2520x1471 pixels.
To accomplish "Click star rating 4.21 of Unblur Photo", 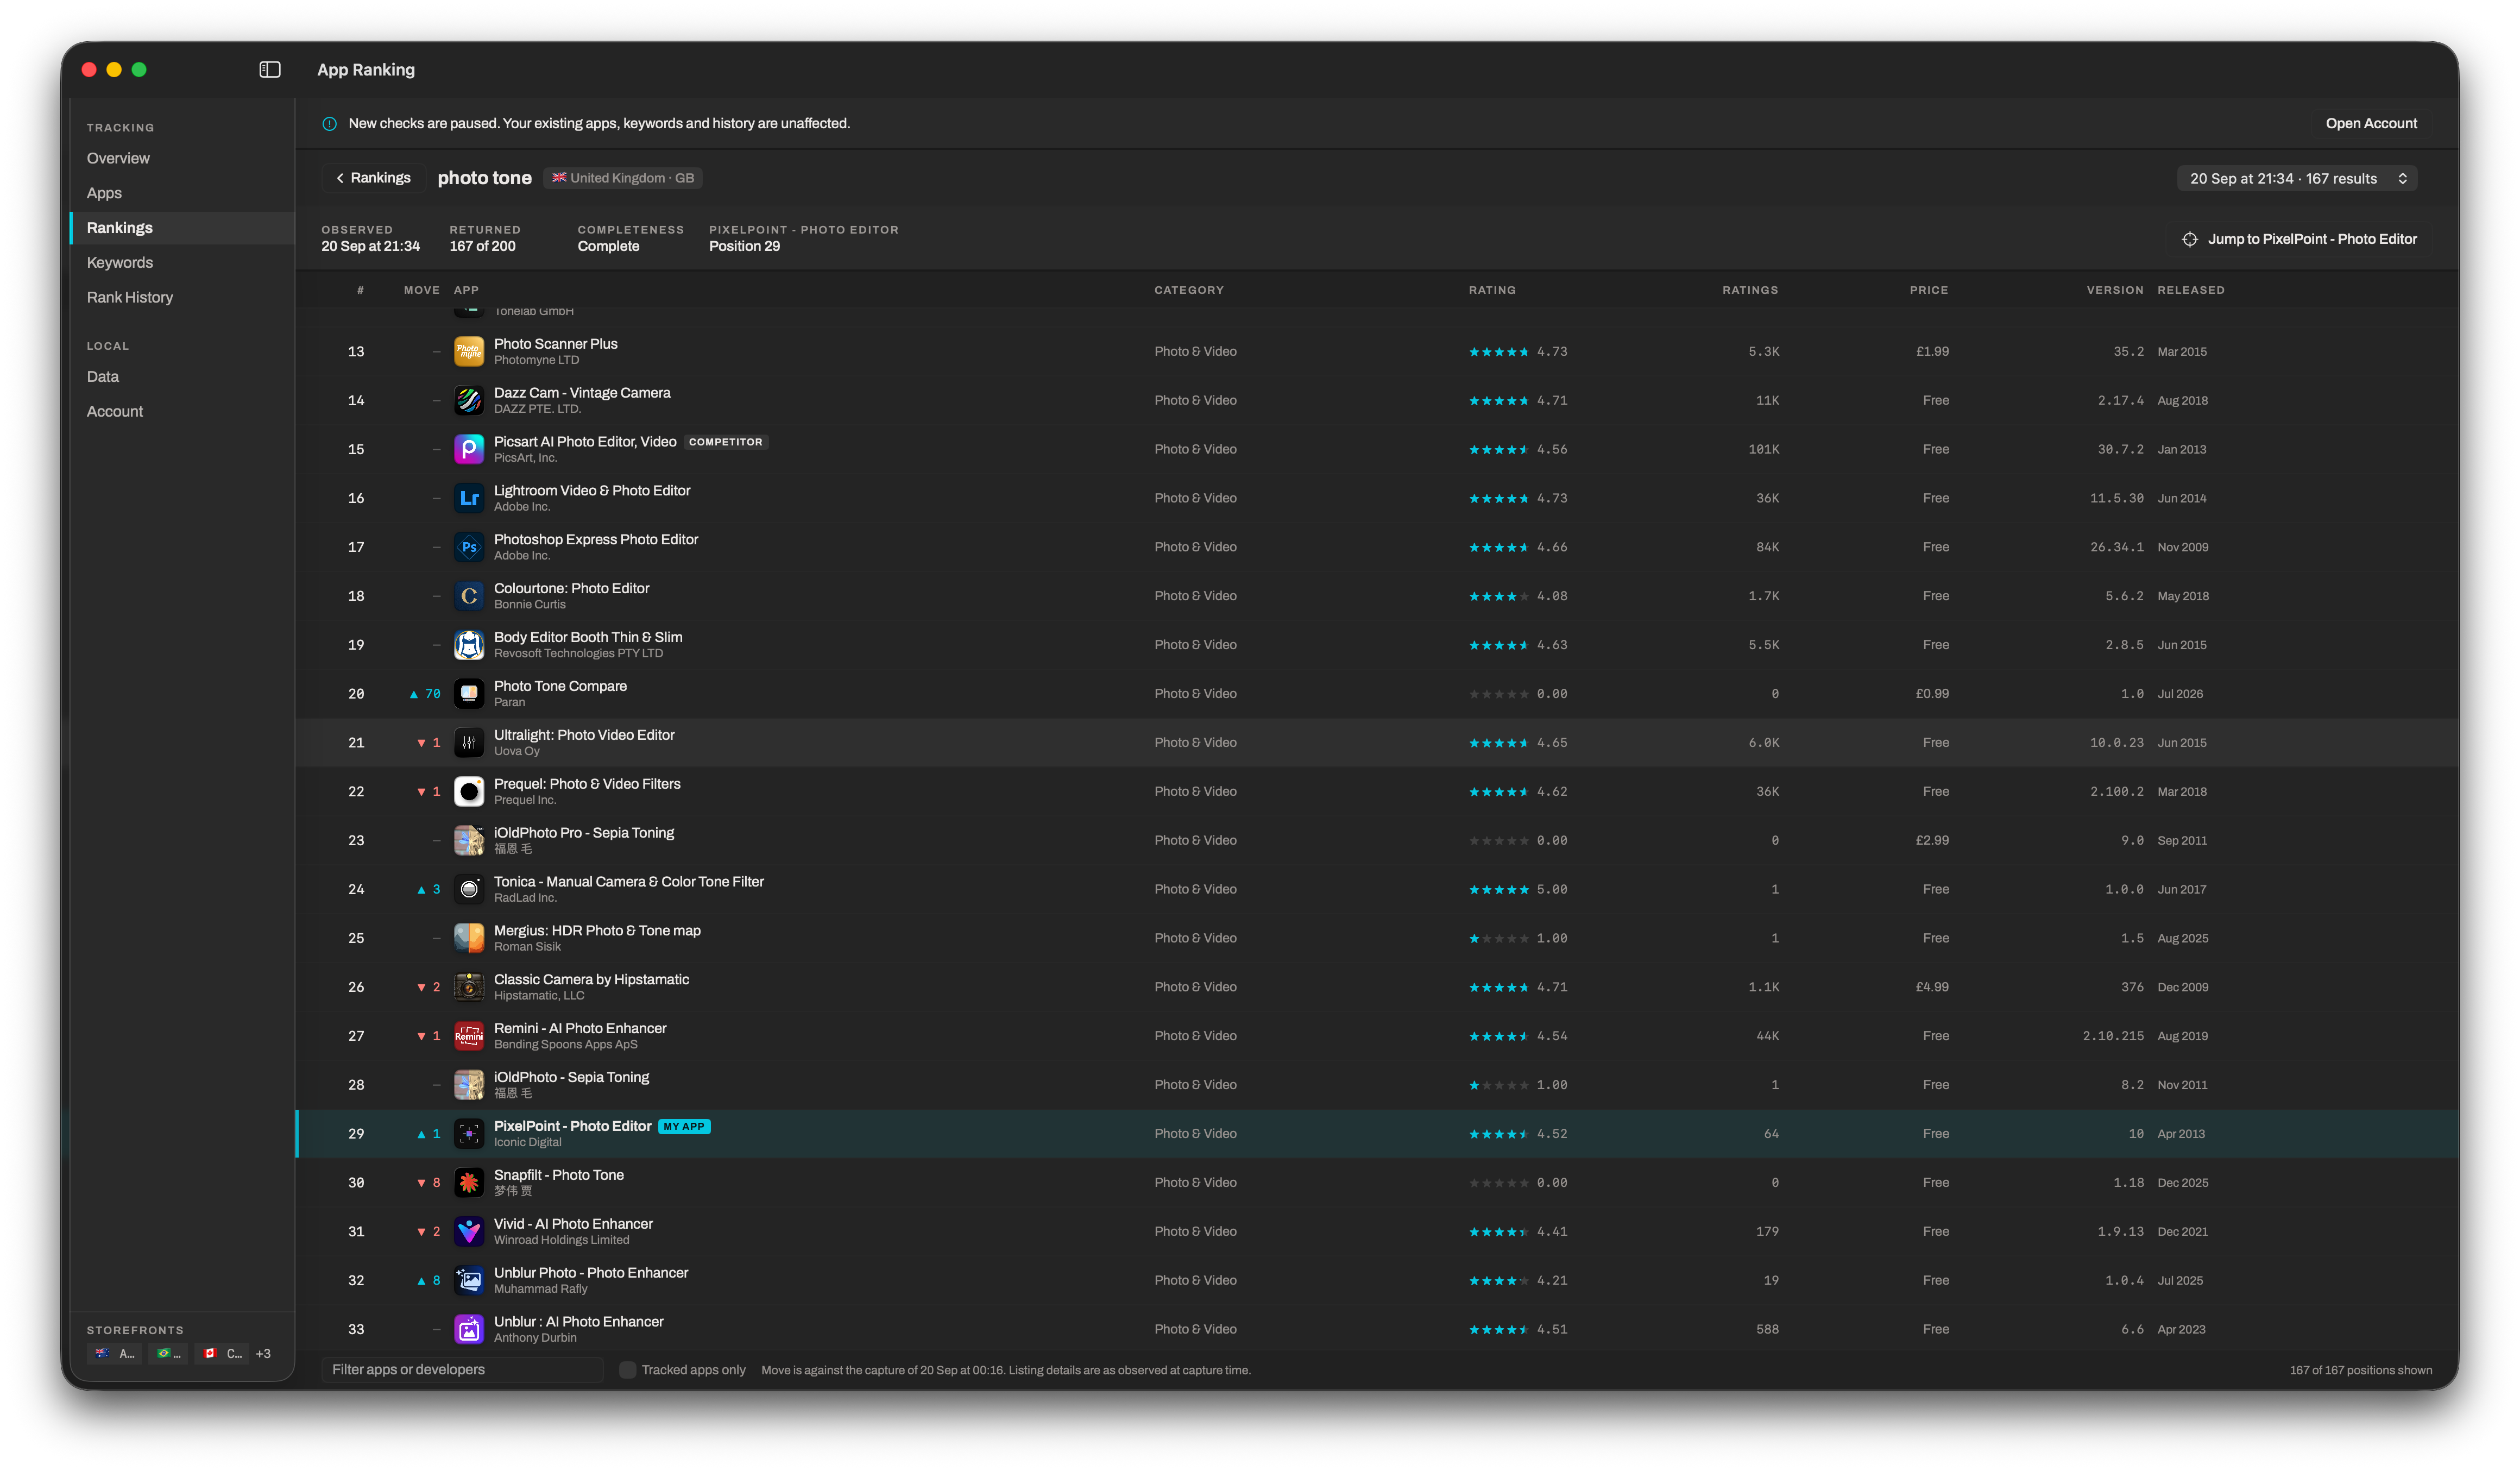I will click(x=1517, y=1281).
